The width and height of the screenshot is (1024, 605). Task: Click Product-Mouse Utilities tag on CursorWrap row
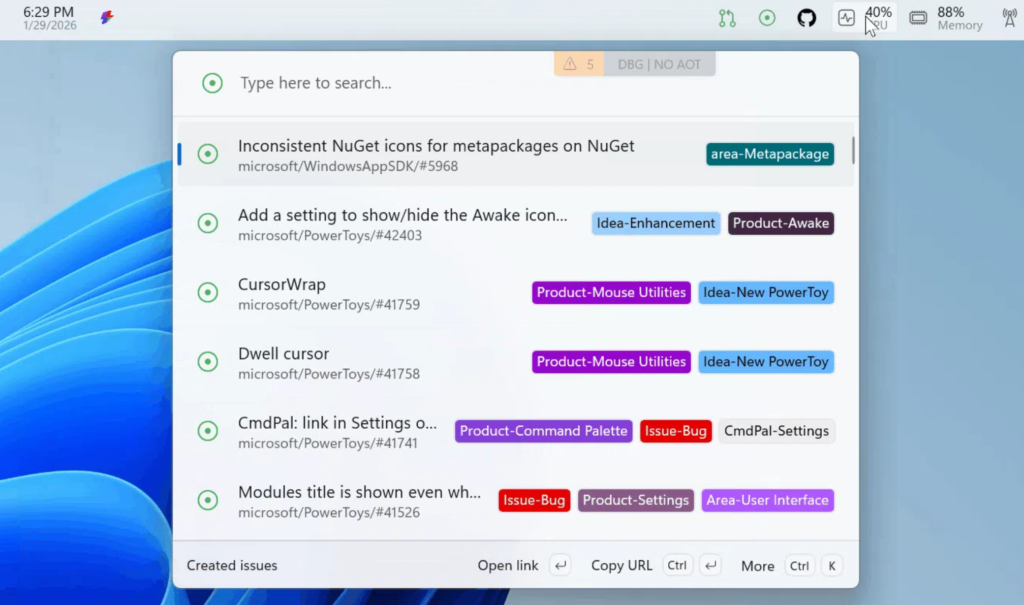pyautogui.click(x=611, y=292)
